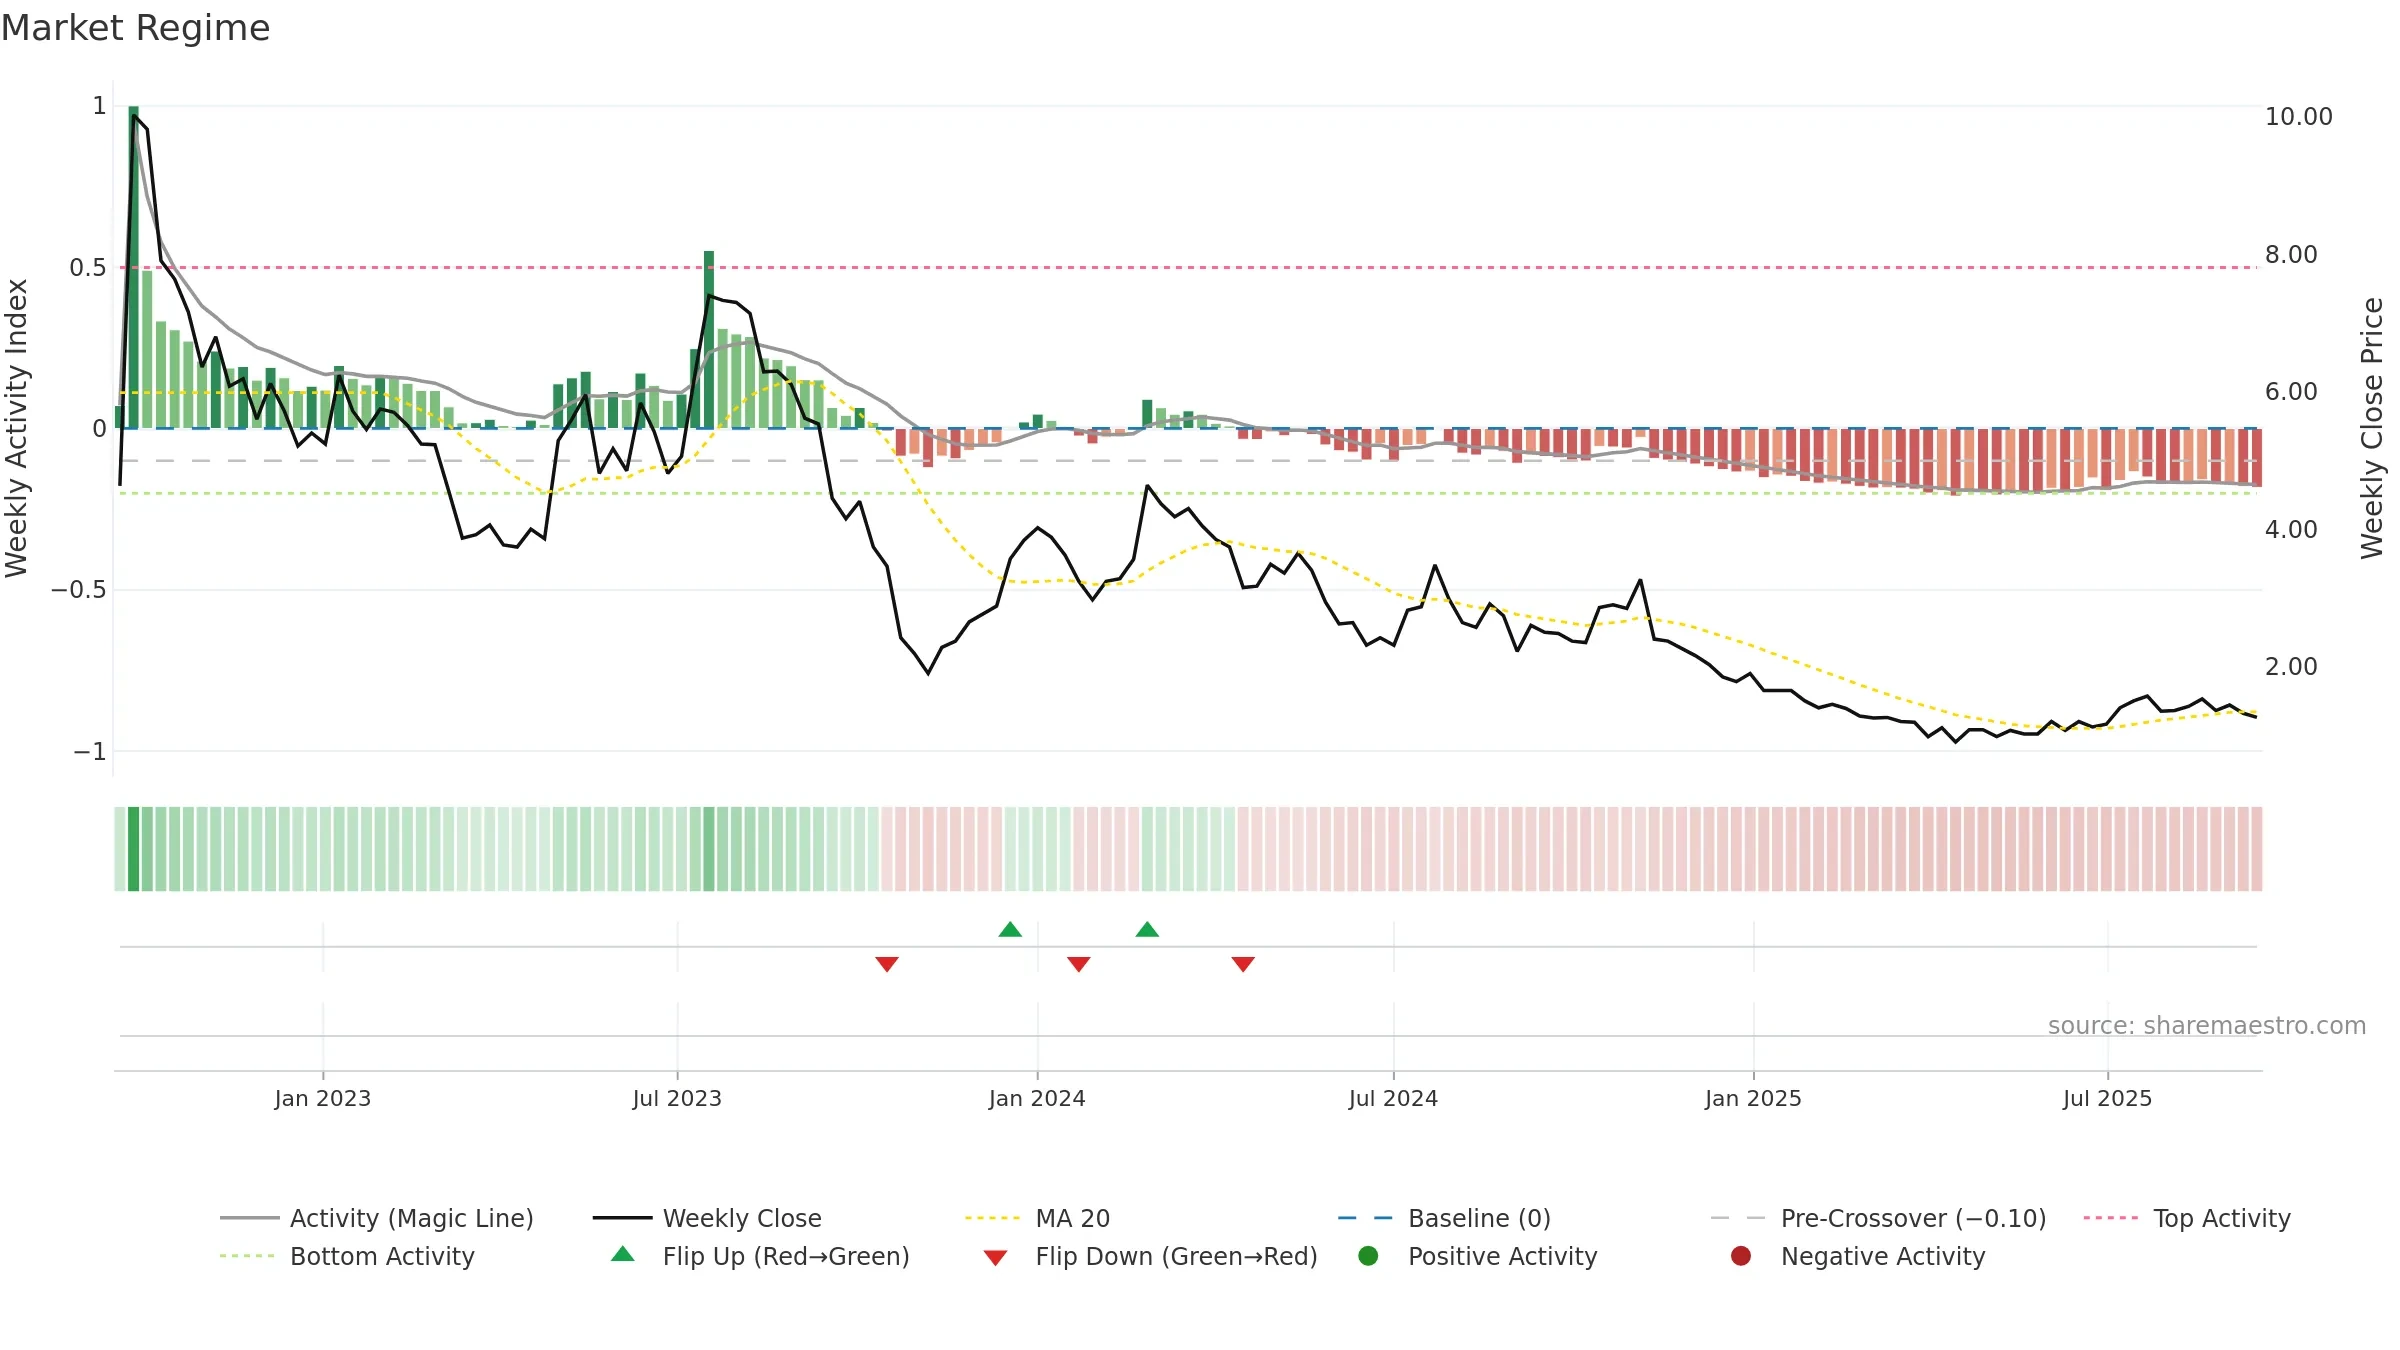Image resolution: width=2400 pixels, height=1350 pixels.
Task: Click the Market Regime chart title
Action: 135,28
